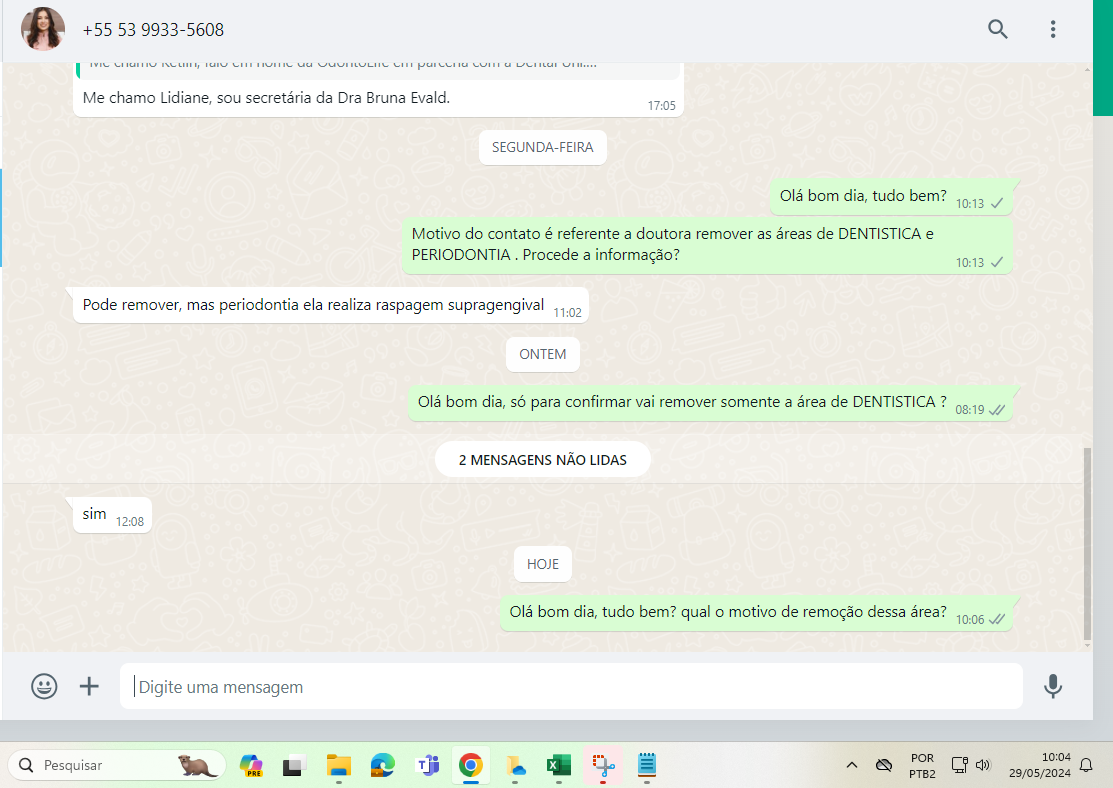The height and width of the screenshot is (788, 1113).
Task: Click the otter search highlight icon
Action: (196, 765)
